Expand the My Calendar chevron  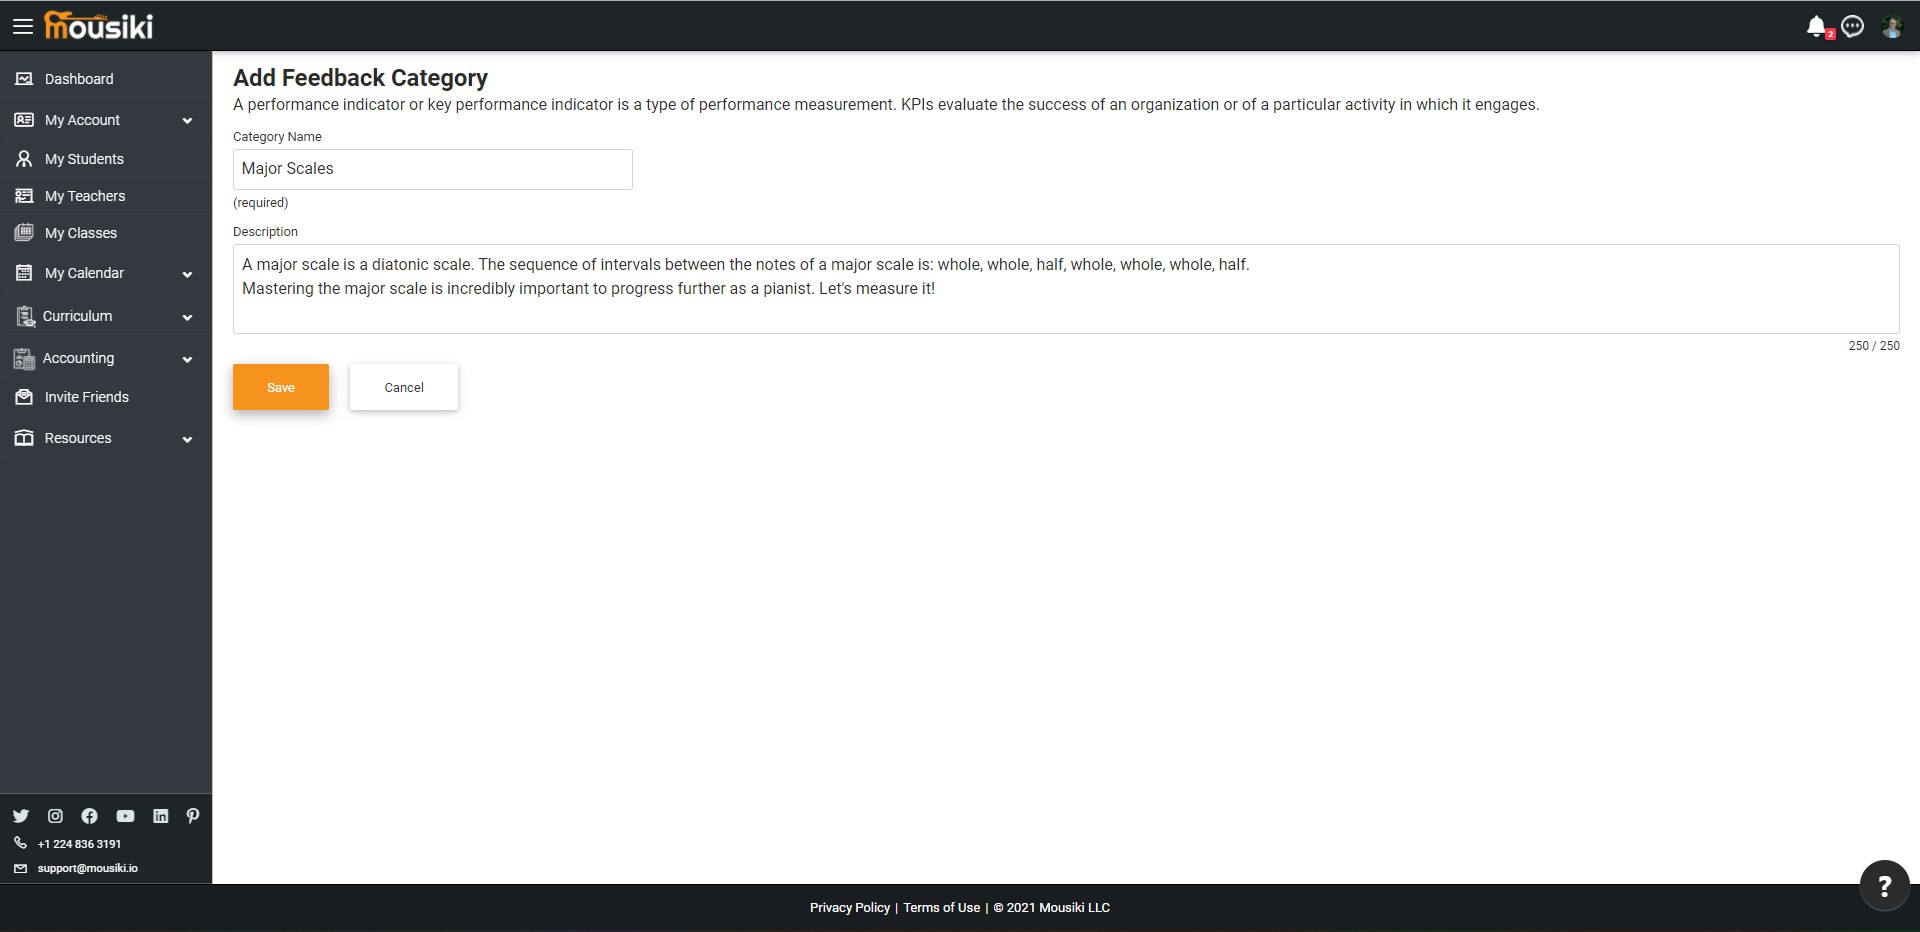click(x=187, y=274)
